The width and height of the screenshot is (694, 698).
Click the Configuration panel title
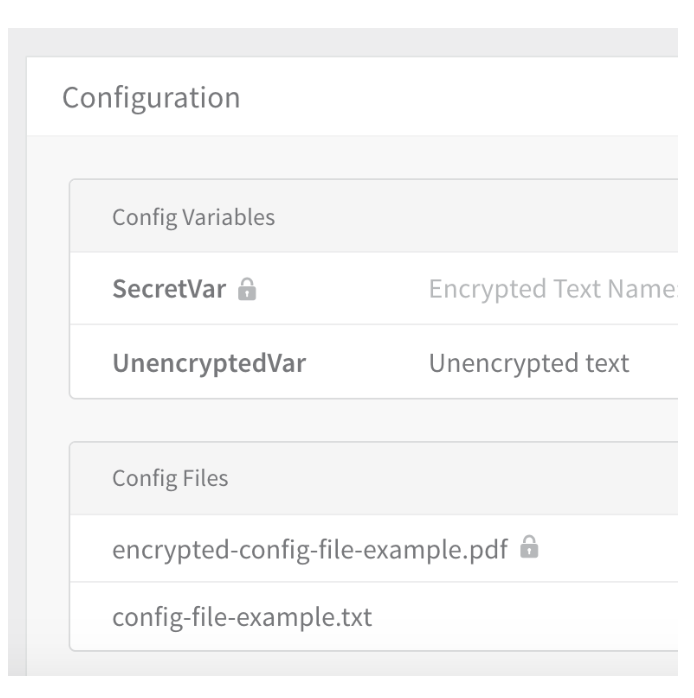(151, 98)
